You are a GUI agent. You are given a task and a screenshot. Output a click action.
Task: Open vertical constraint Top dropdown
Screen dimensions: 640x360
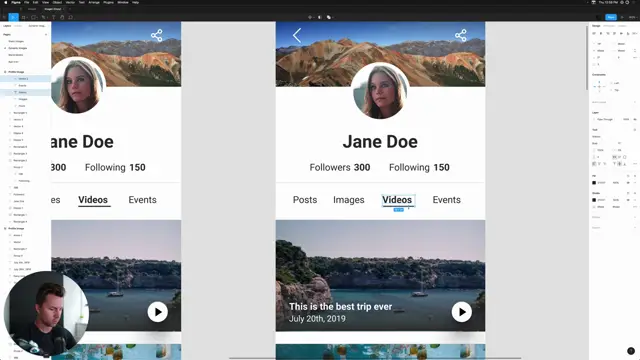click(x=616, y=90)
